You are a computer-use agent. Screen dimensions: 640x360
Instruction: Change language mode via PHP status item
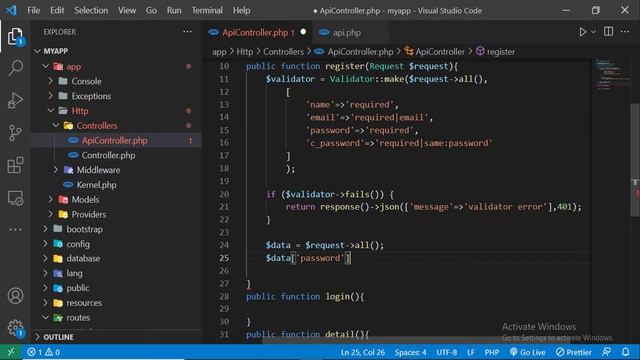click(491, 352)
